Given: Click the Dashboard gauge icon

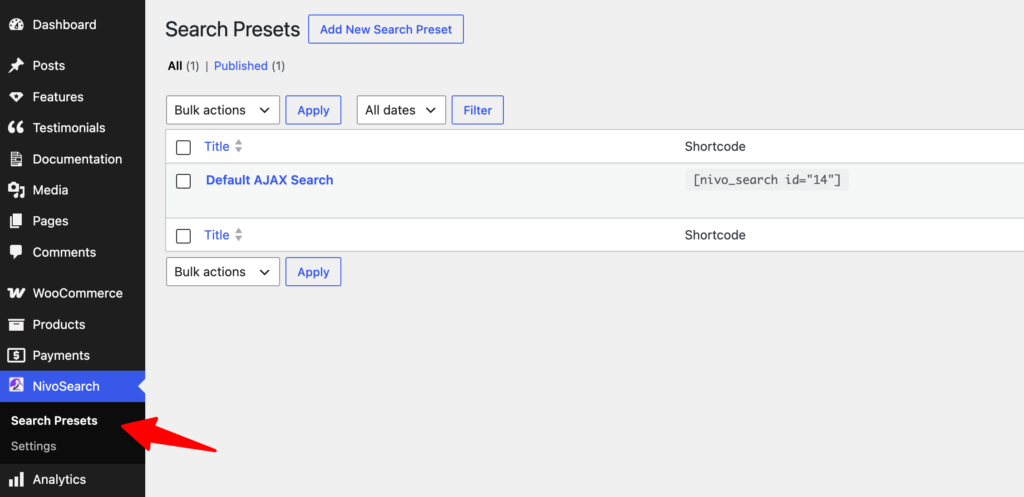Looking at the screenshot, I should [x=16, y=25].
